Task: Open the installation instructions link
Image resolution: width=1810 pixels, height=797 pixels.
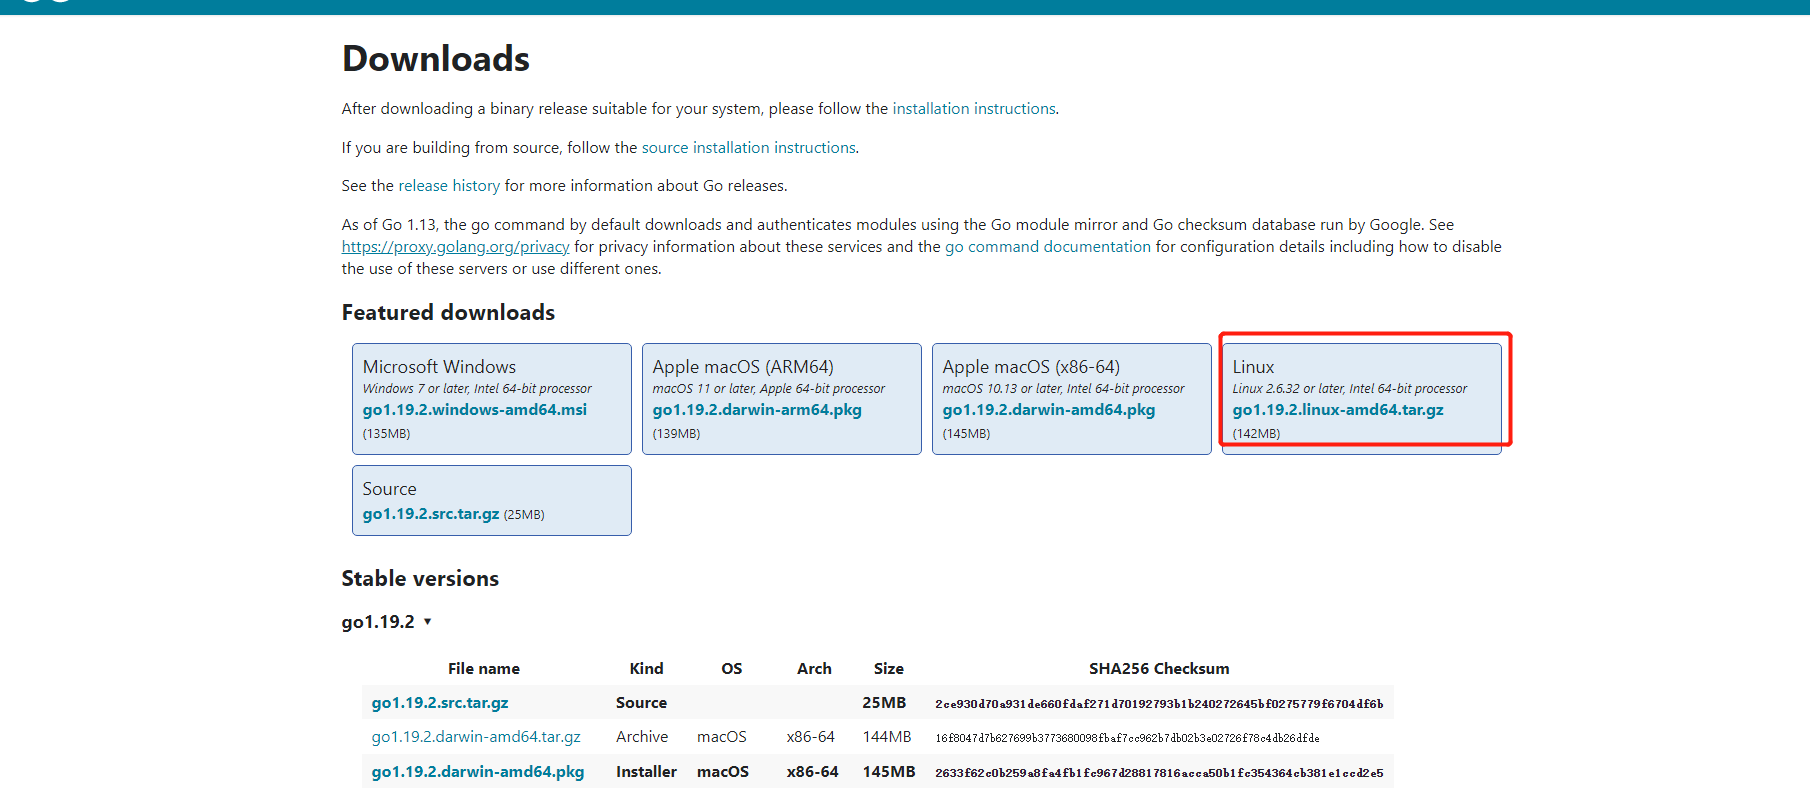Action: click(x=974, y=108)
